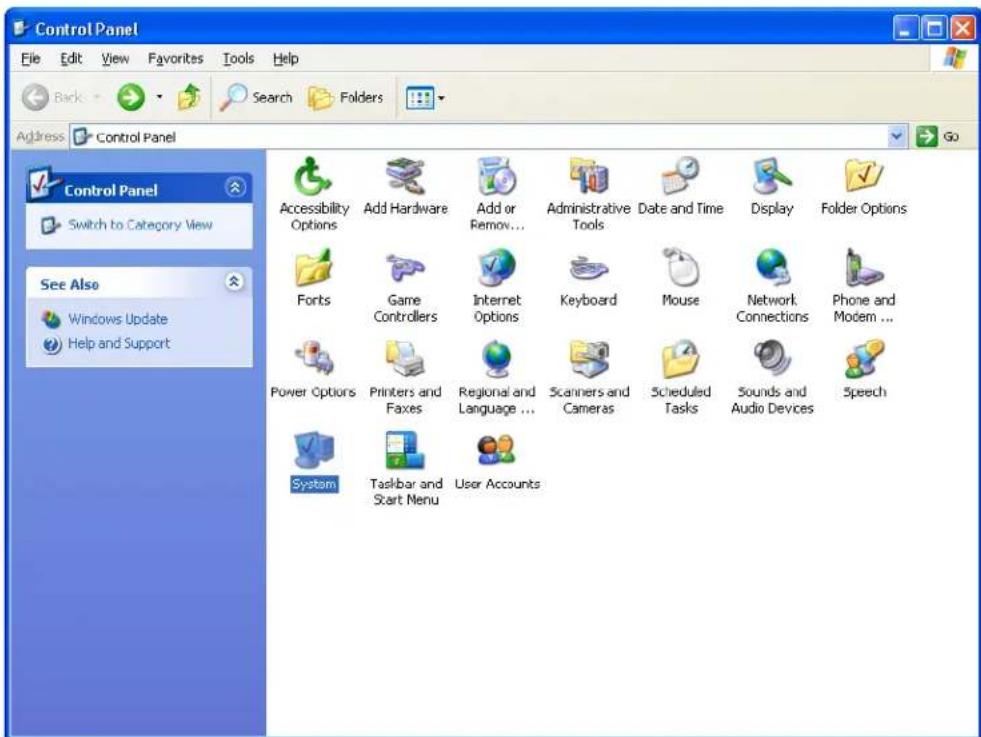
Task: Open the Help and Support link
Action: point(119,343)
